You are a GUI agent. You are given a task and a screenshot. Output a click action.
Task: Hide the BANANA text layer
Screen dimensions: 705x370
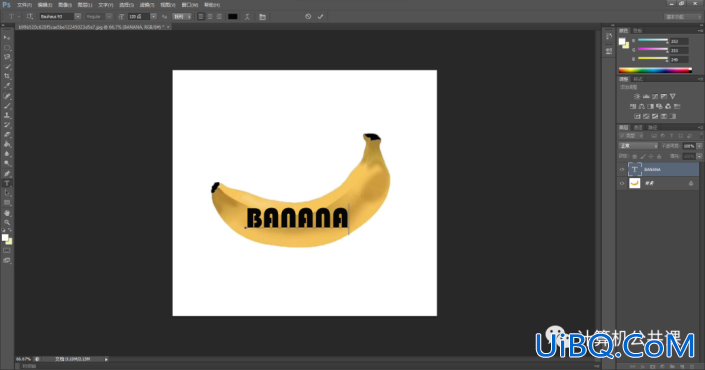[622, 169]
